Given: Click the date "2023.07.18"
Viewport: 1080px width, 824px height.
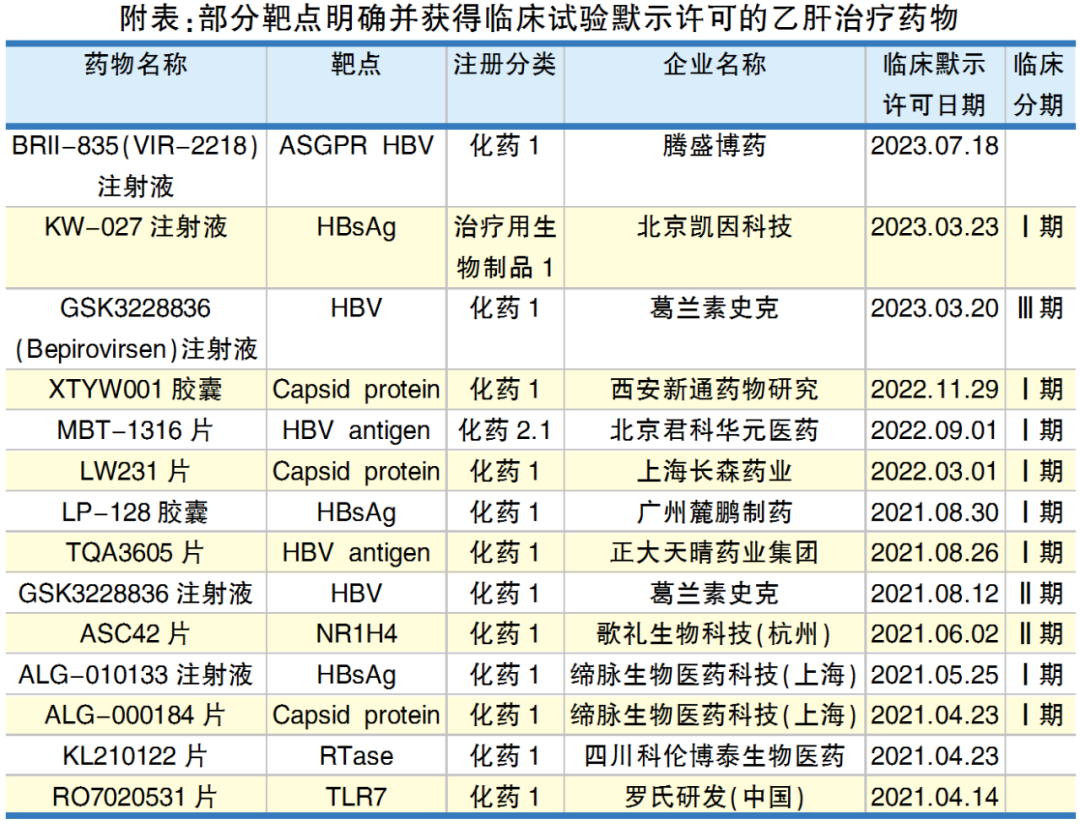Looking at the screenshot, I should click(x=934, y=145).
